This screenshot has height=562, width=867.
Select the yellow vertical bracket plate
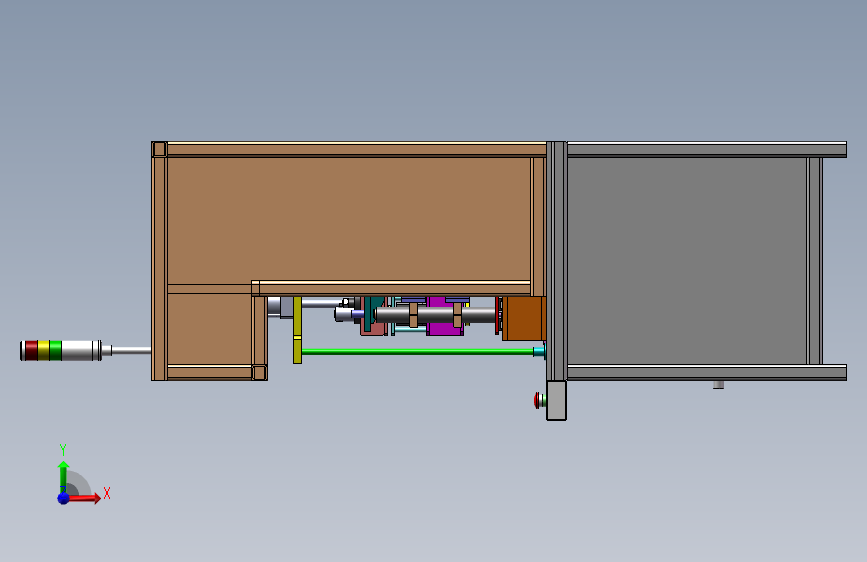(x=297, y=330)
